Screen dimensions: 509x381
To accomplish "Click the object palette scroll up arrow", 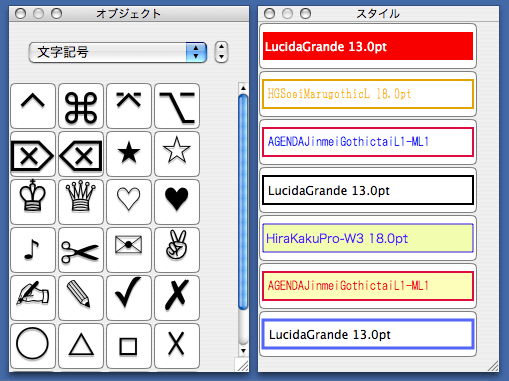I will point(243,88).
